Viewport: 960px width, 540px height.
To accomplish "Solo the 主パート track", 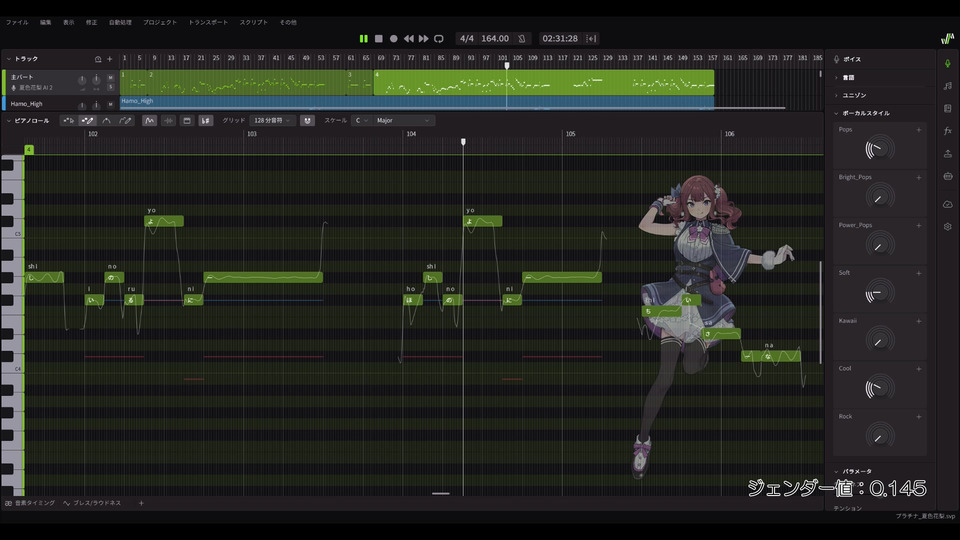I will click(x=110, y=87).
